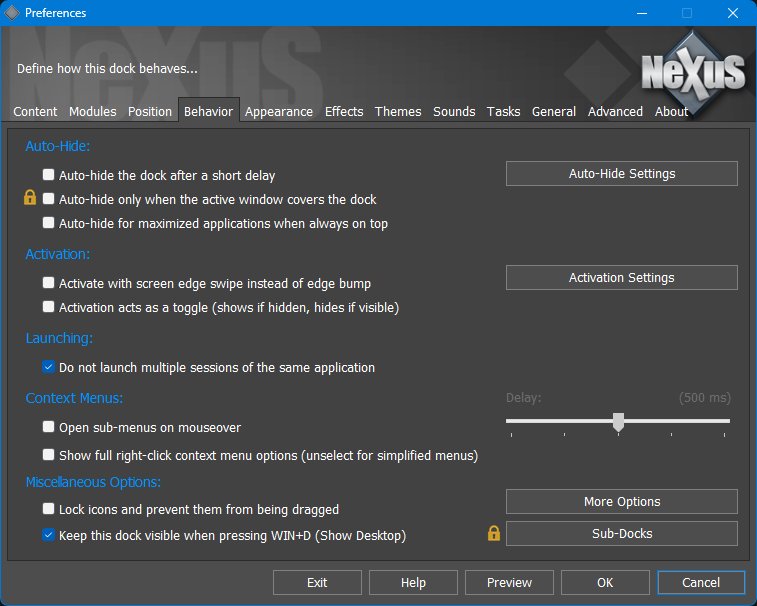Click the Exit button
This screenshot has height=606, width=757.
tap(317, 582)
